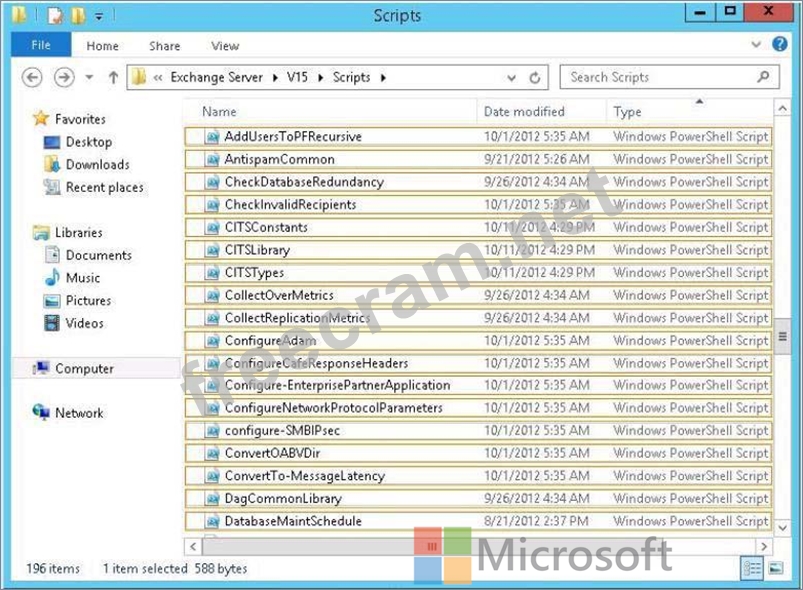
Task: Open the Pictures library
Action: tap(88, 301)
